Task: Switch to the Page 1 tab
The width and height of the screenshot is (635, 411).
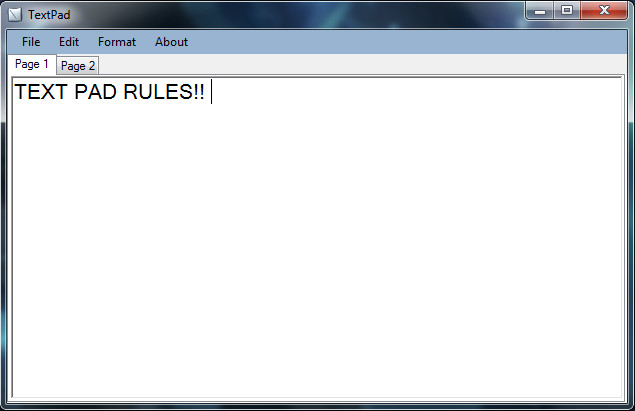Action: (32, 64)
